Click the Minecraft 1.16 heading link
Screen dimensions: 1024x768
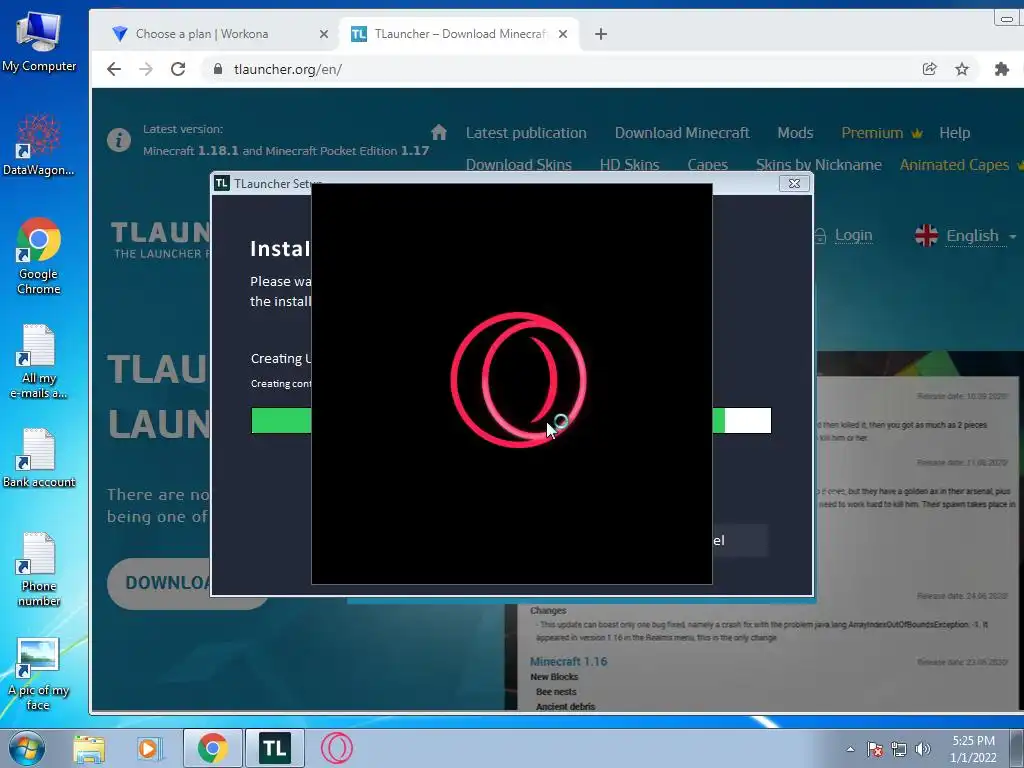click(568, 662)
